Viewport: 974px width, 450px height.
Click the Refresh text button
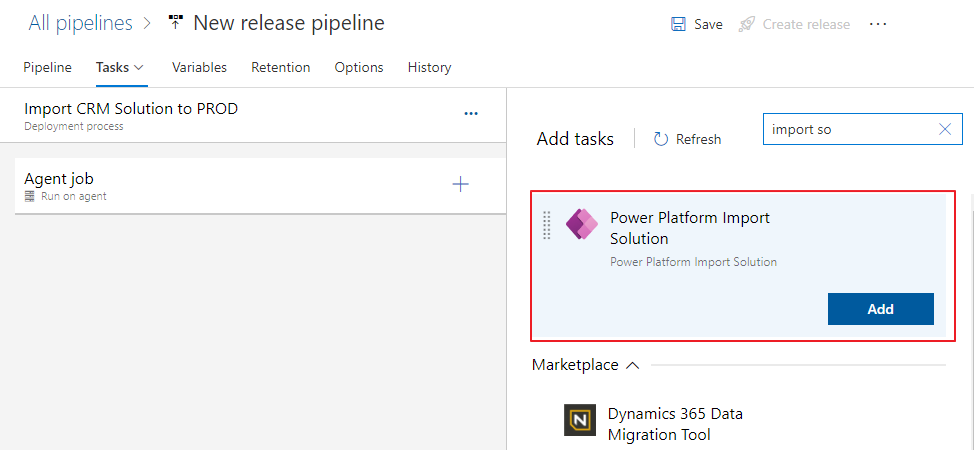click(x=699, y=139)
